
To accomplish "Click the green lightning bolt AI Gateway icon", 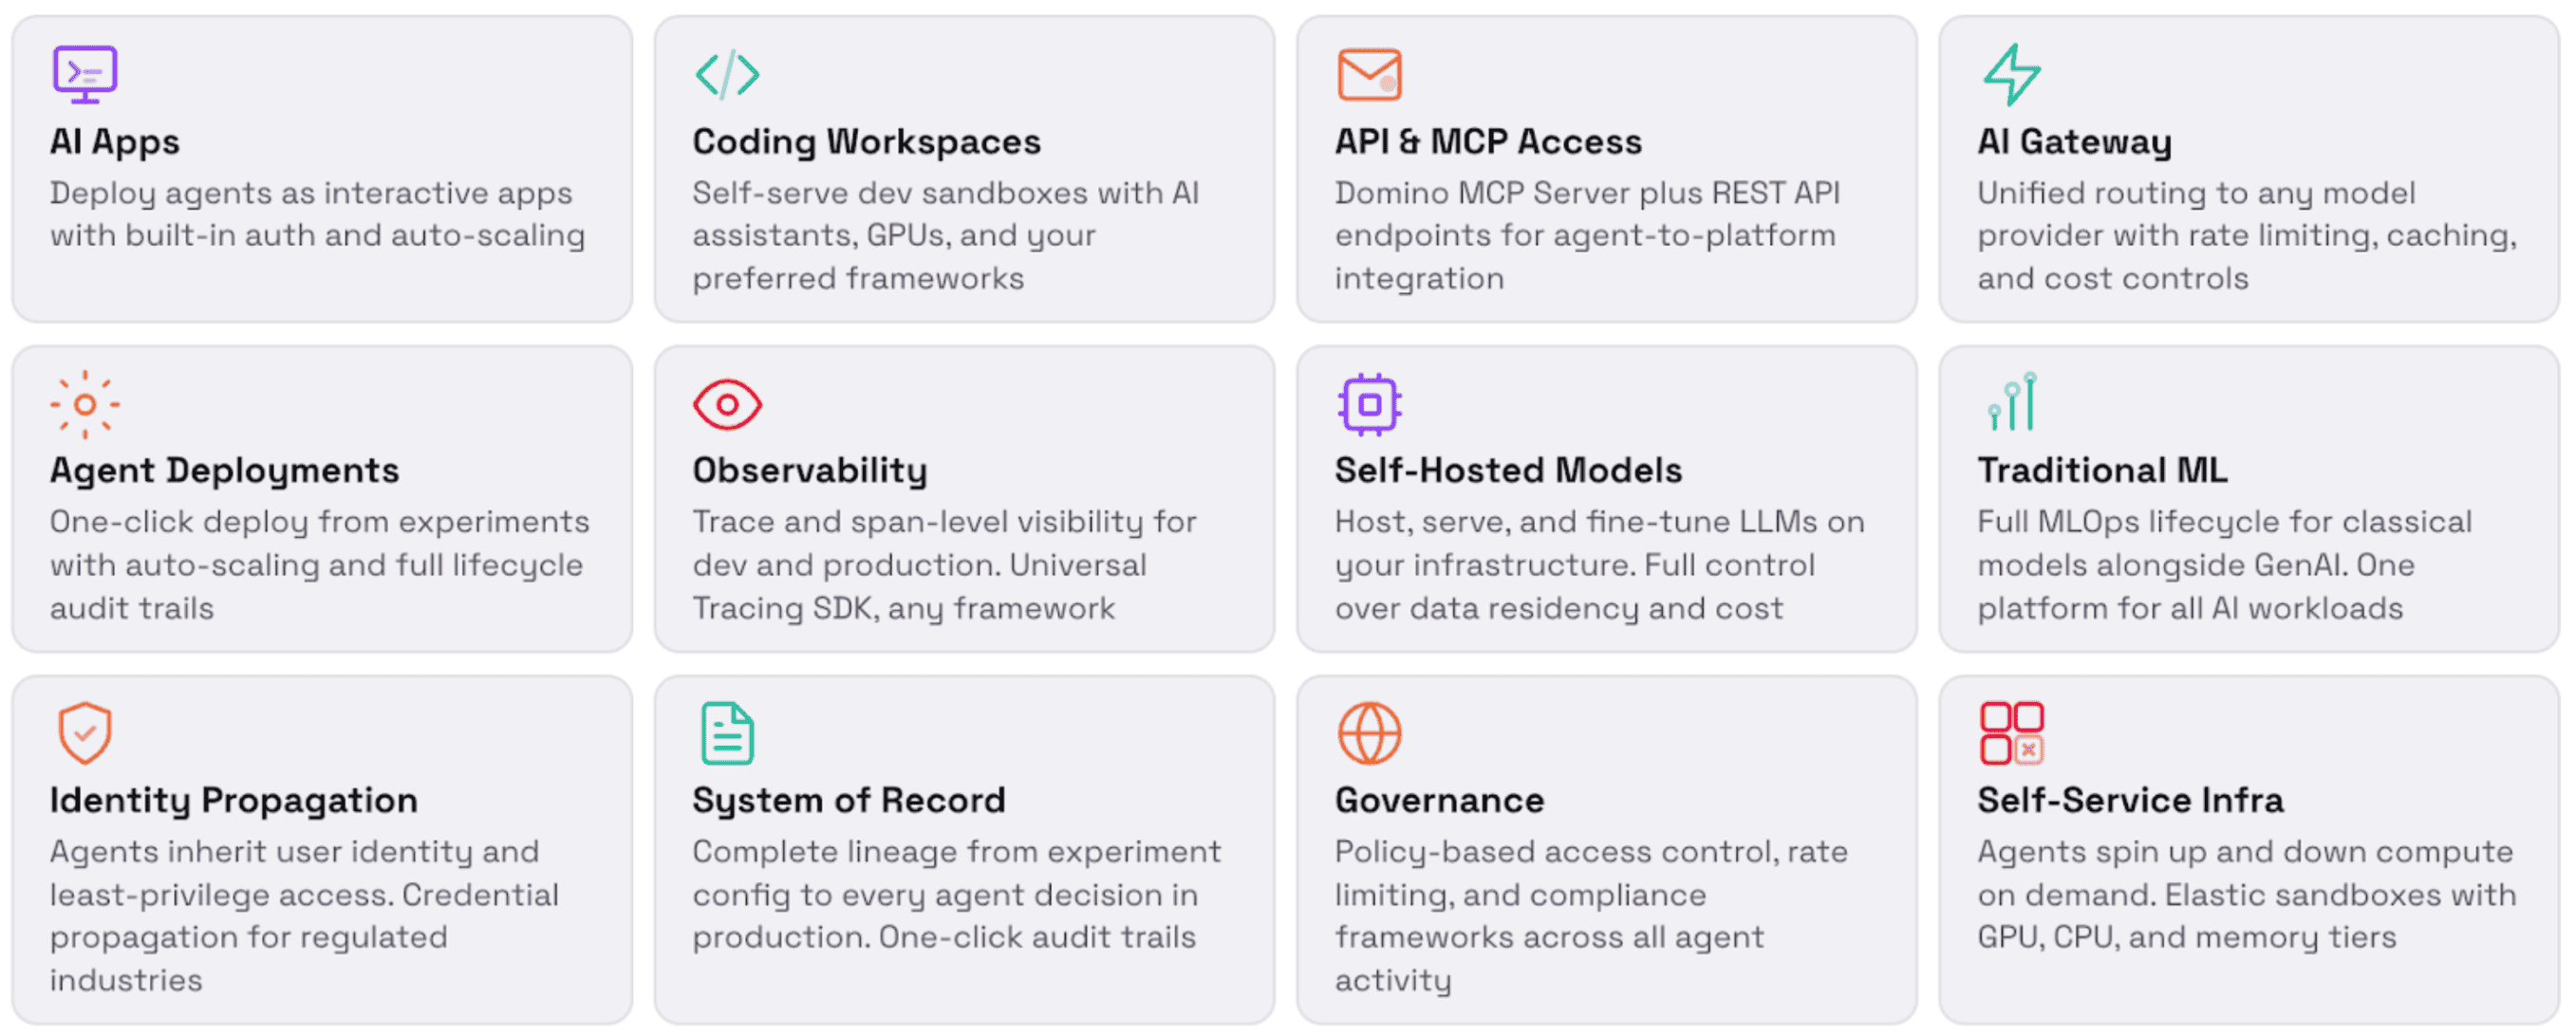I will [x=2011, y=75].
